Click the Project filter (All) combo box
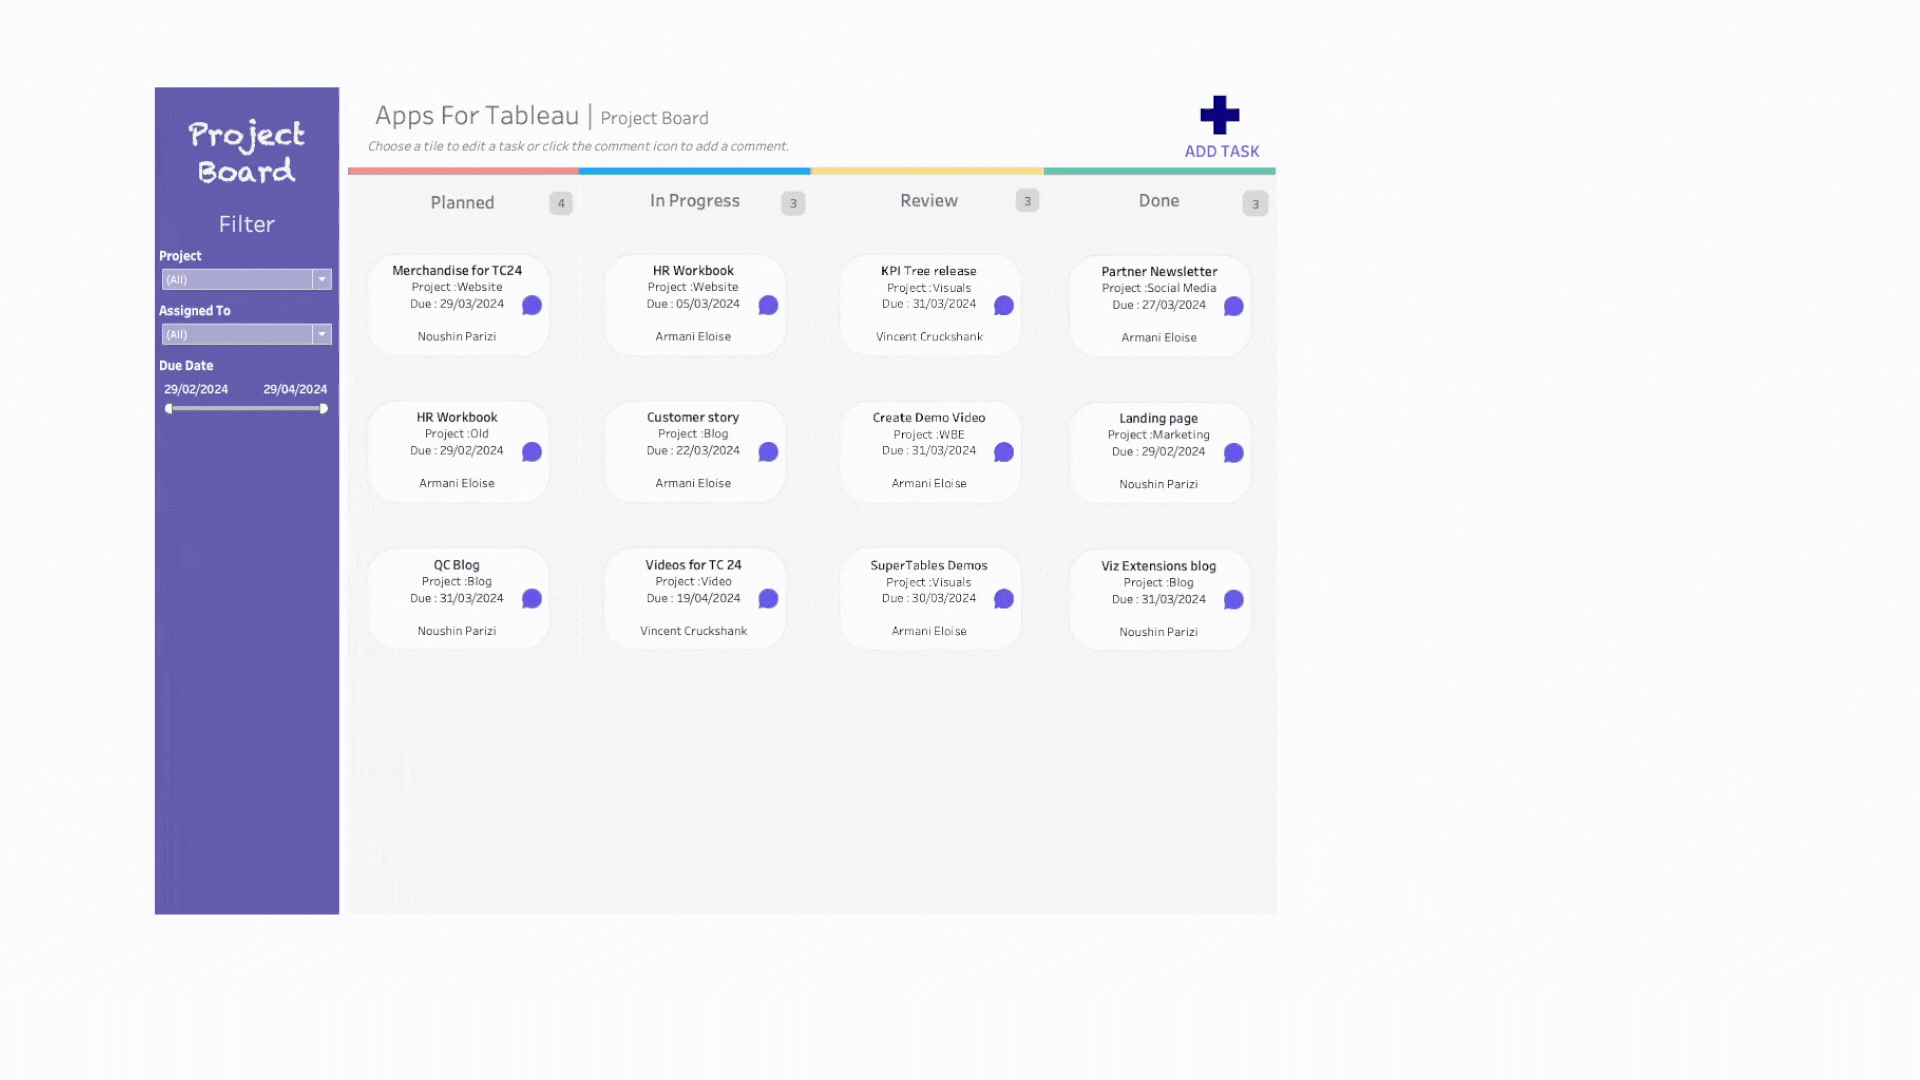This screenshot has width=1920, height=1080. click(x=237, y=280)
